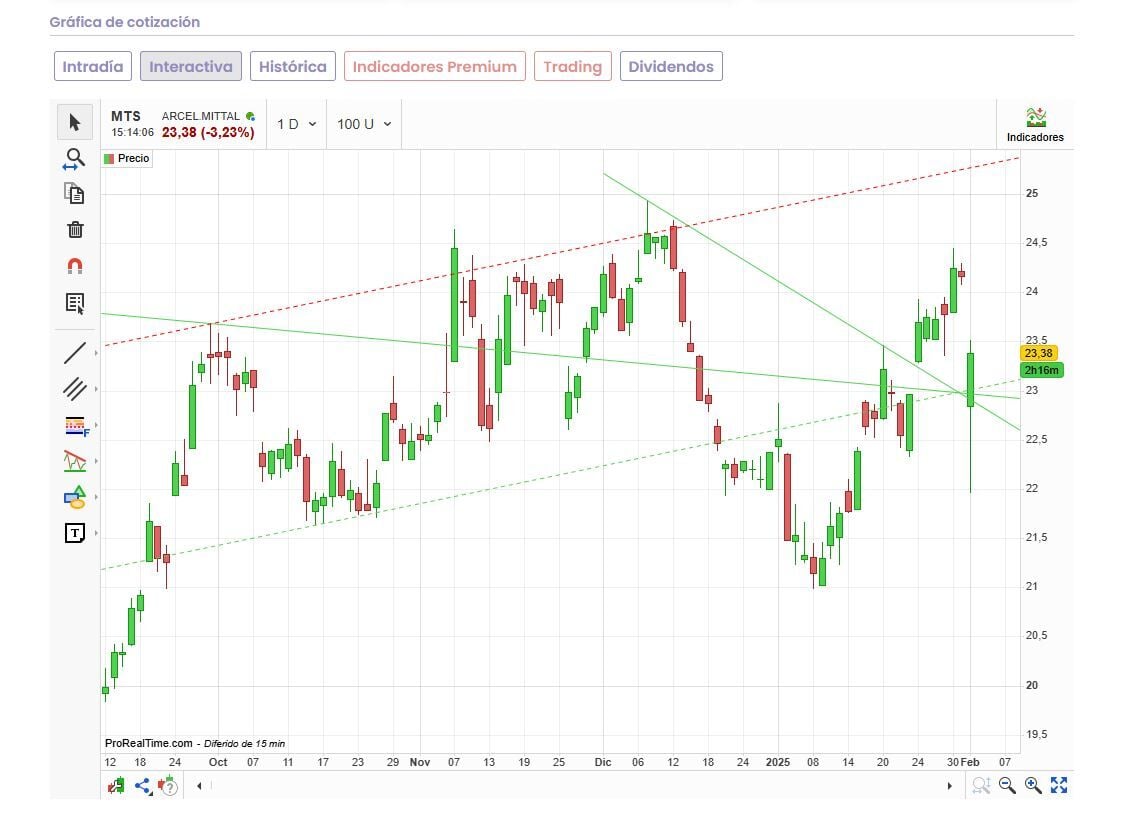
Task: Click the Gráfica de cotización heading
Action: pyautogui.click(x=125, y=22)
